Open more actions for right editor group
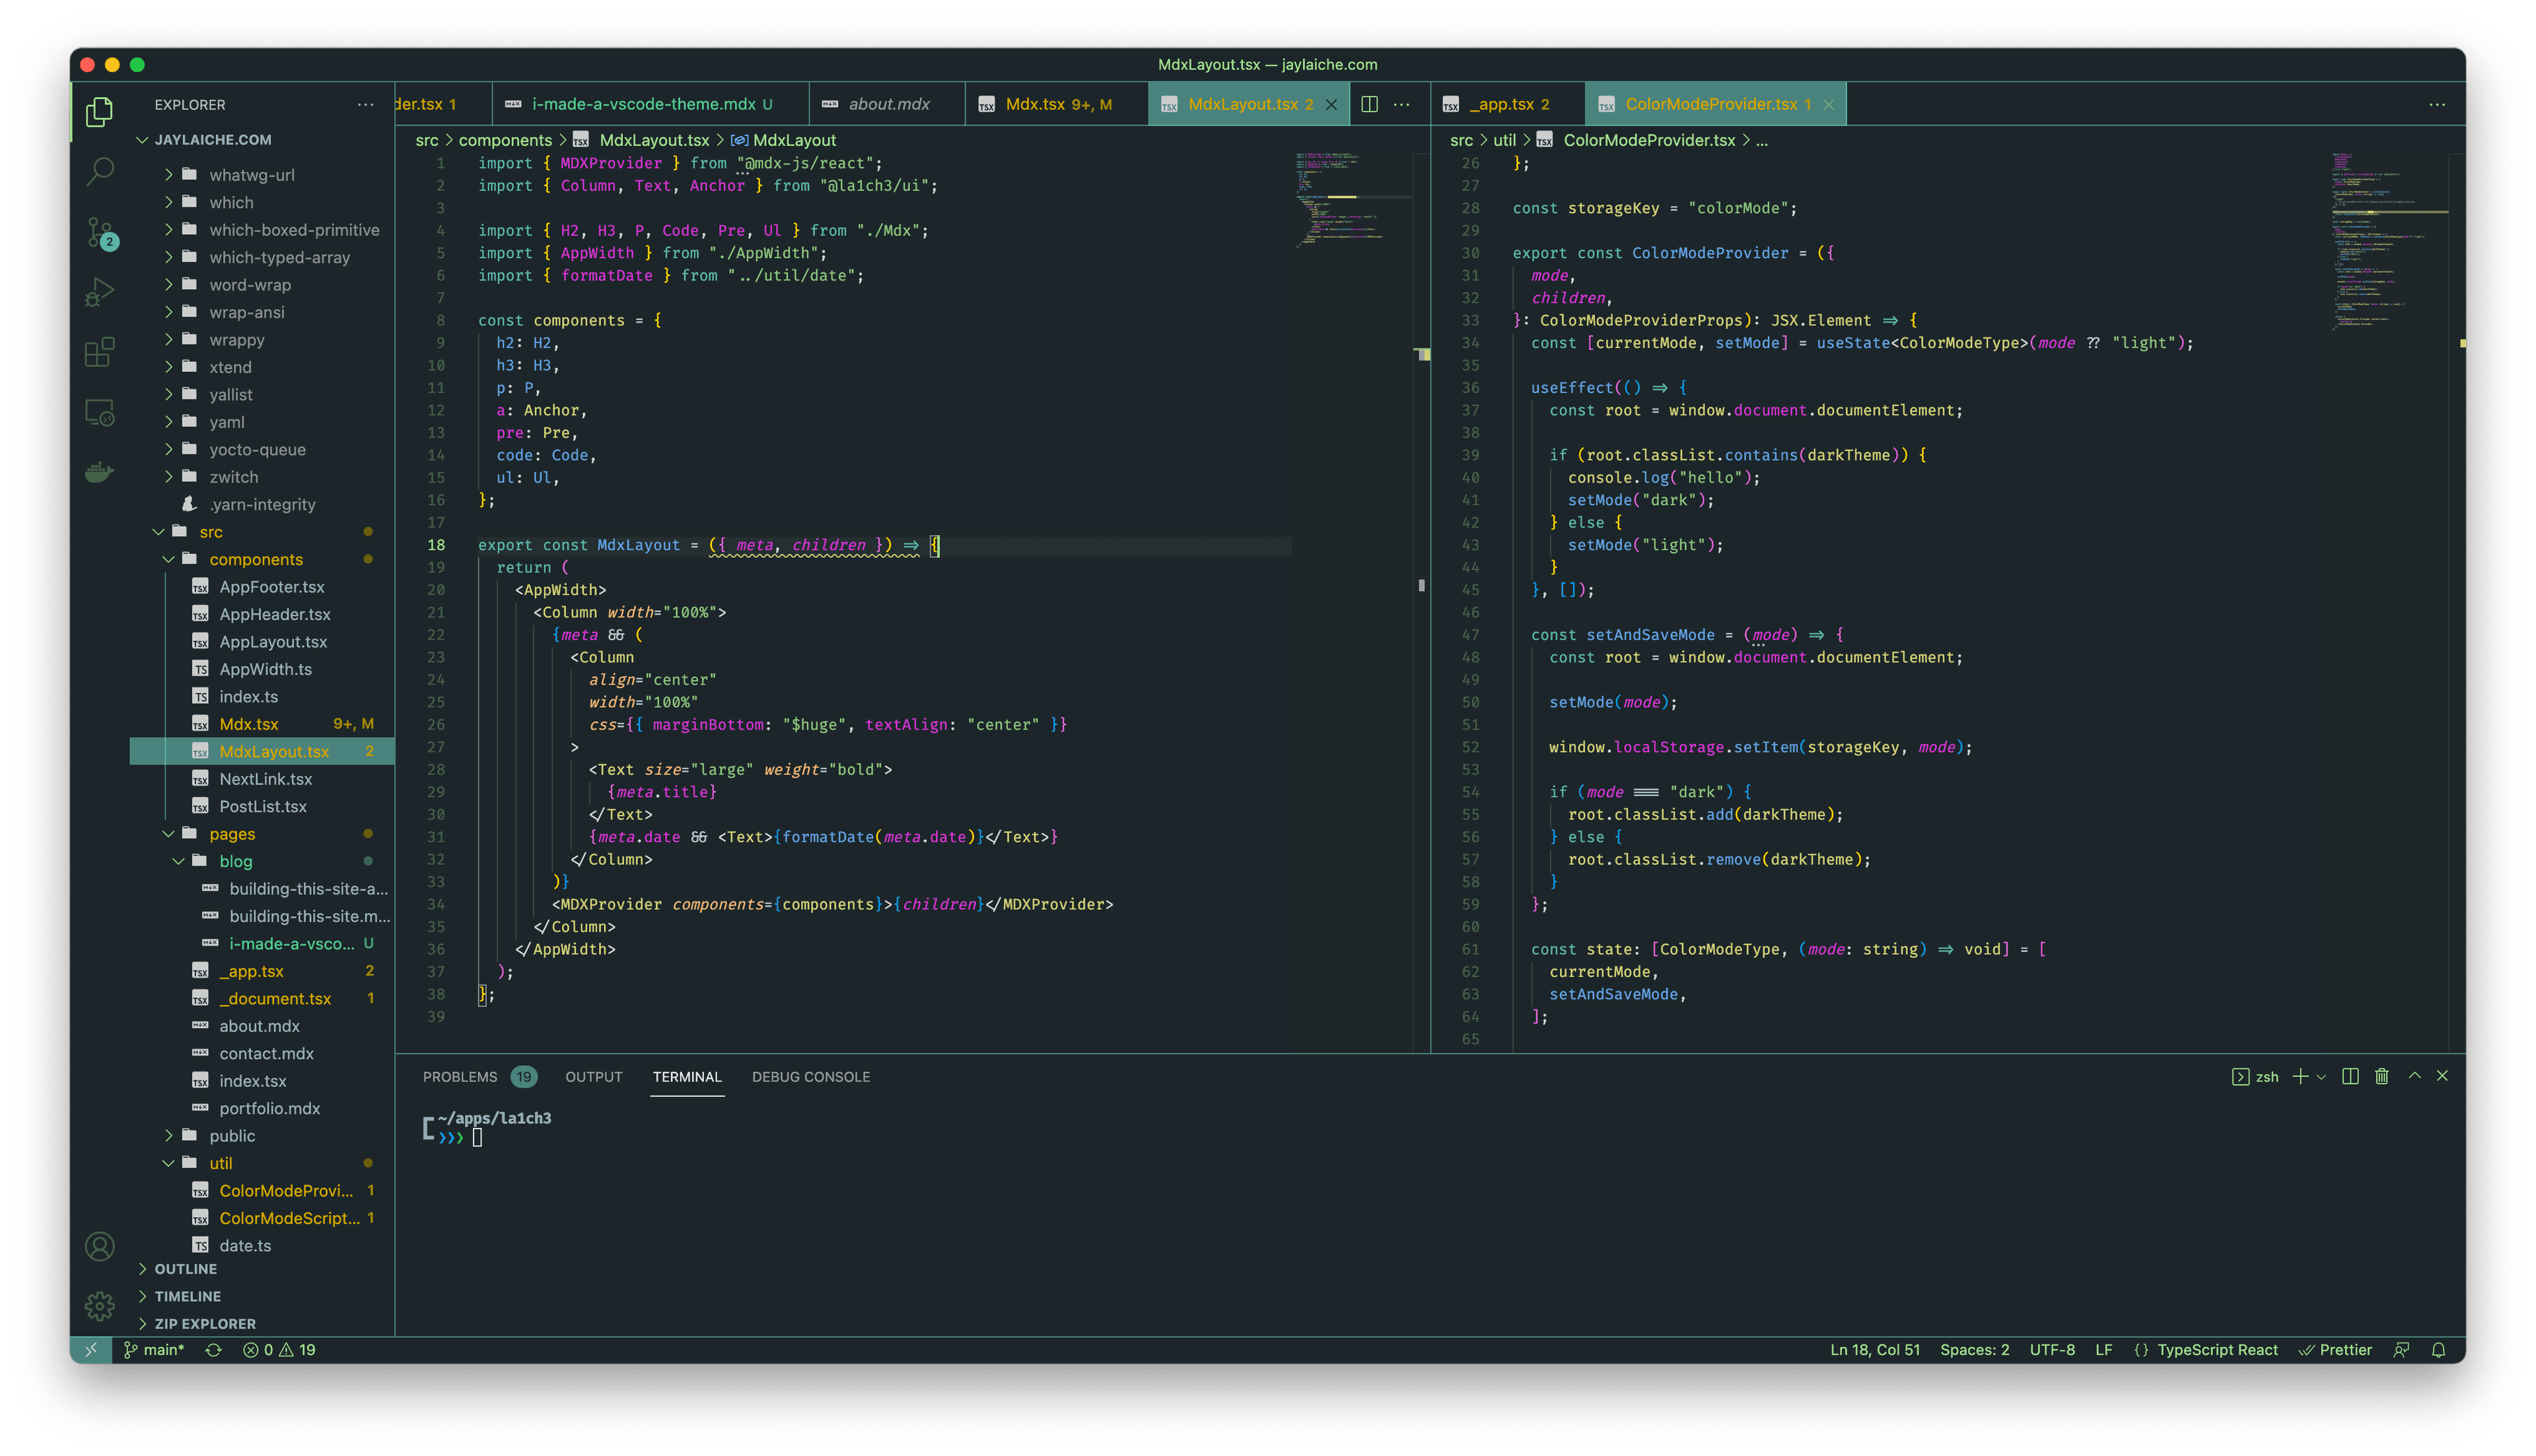 [x=2437, y=104]
